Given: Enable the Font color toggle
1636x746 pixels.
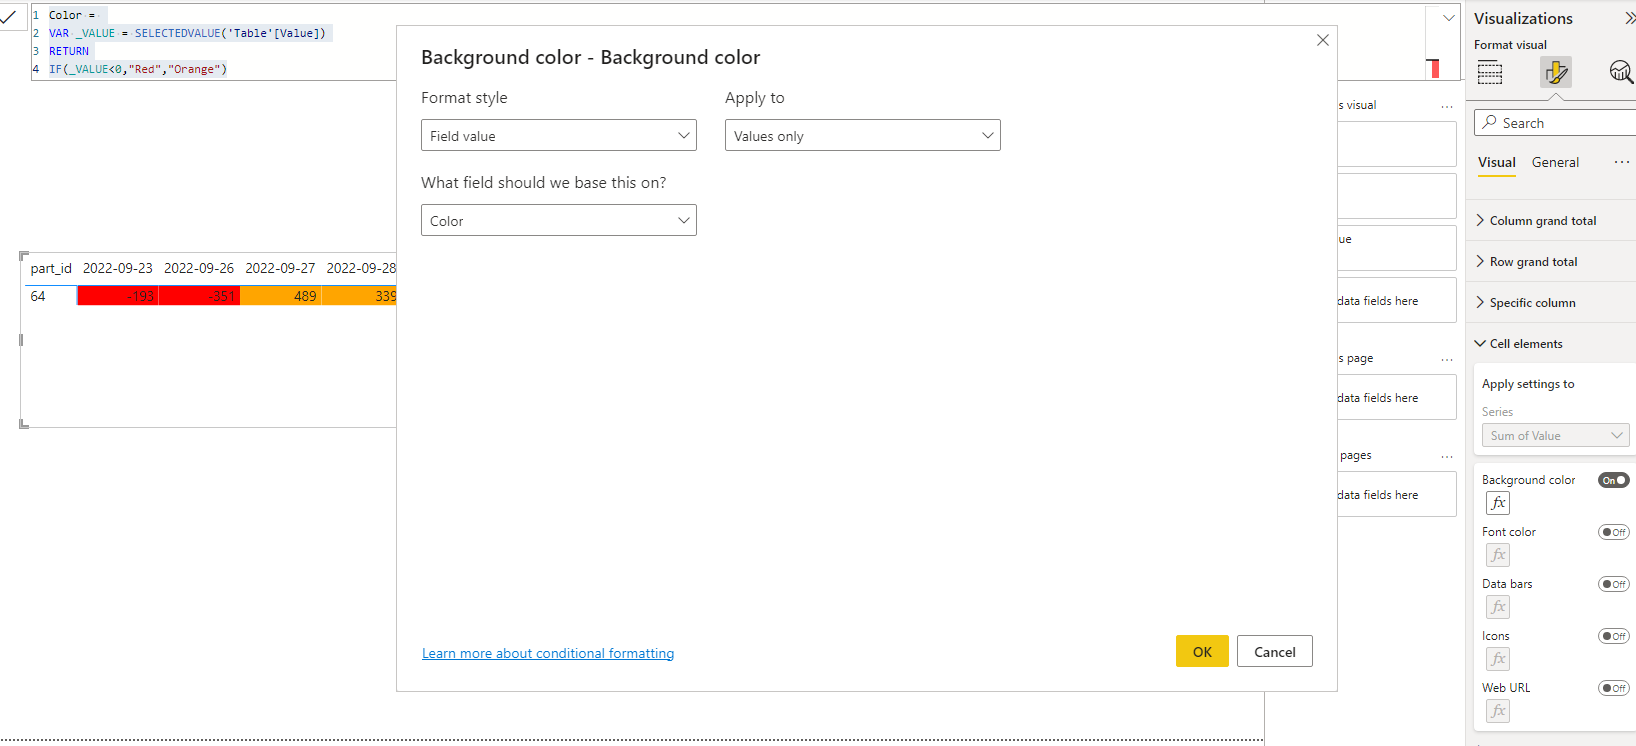Looking at the screenshot, I should pyautogui.click(x=1614, y=532).
